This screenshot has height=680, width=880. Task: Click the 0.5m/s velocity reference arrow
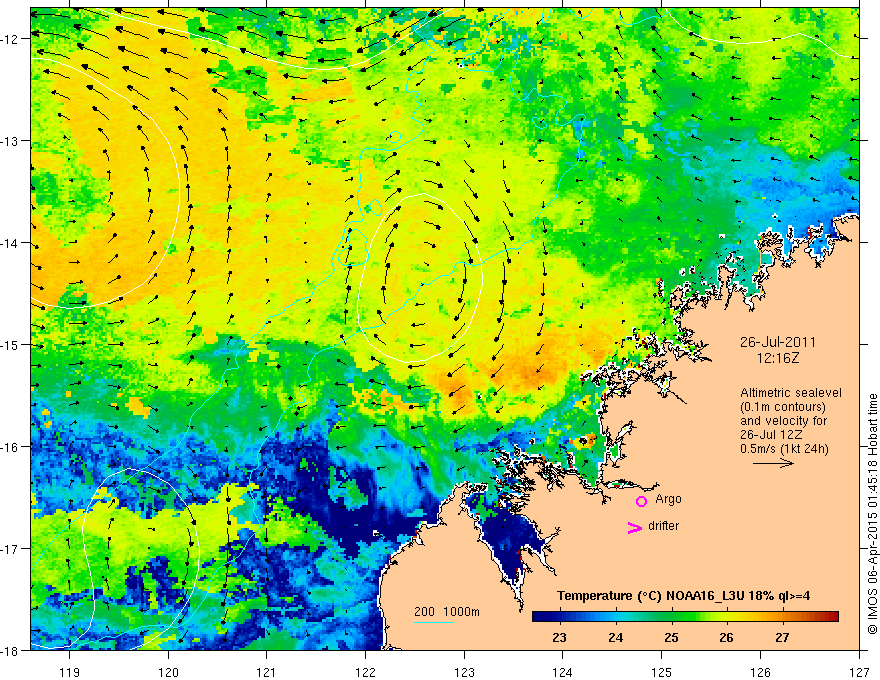[x=773, y=463]
